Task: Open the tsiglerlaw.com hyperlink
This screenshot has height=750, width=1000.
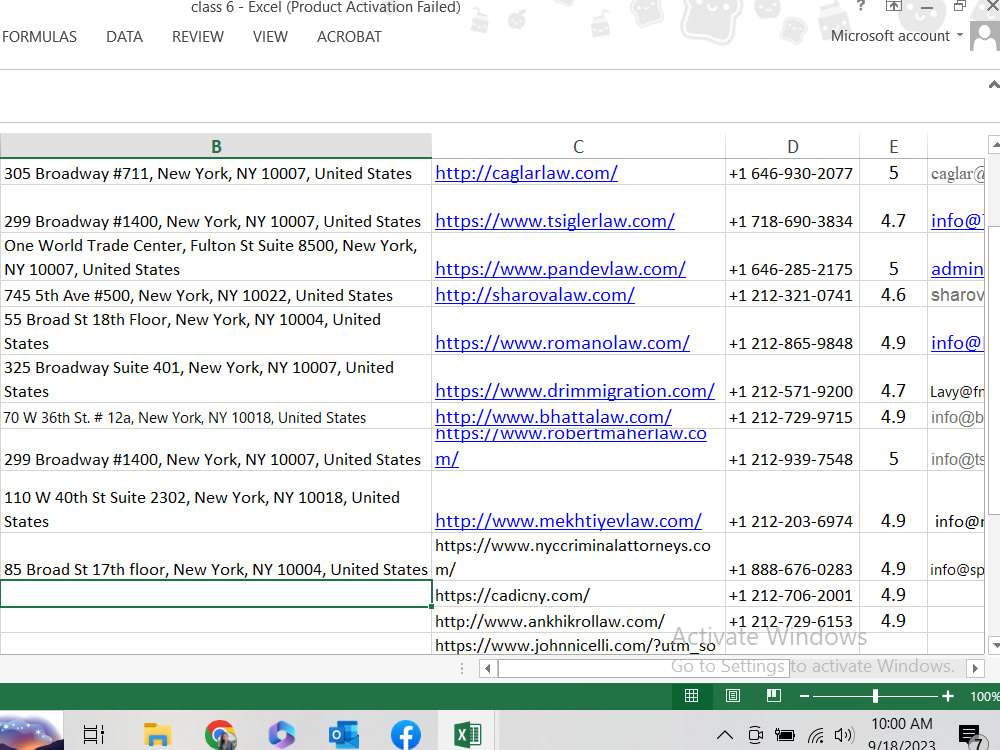Action: [555, 221]
